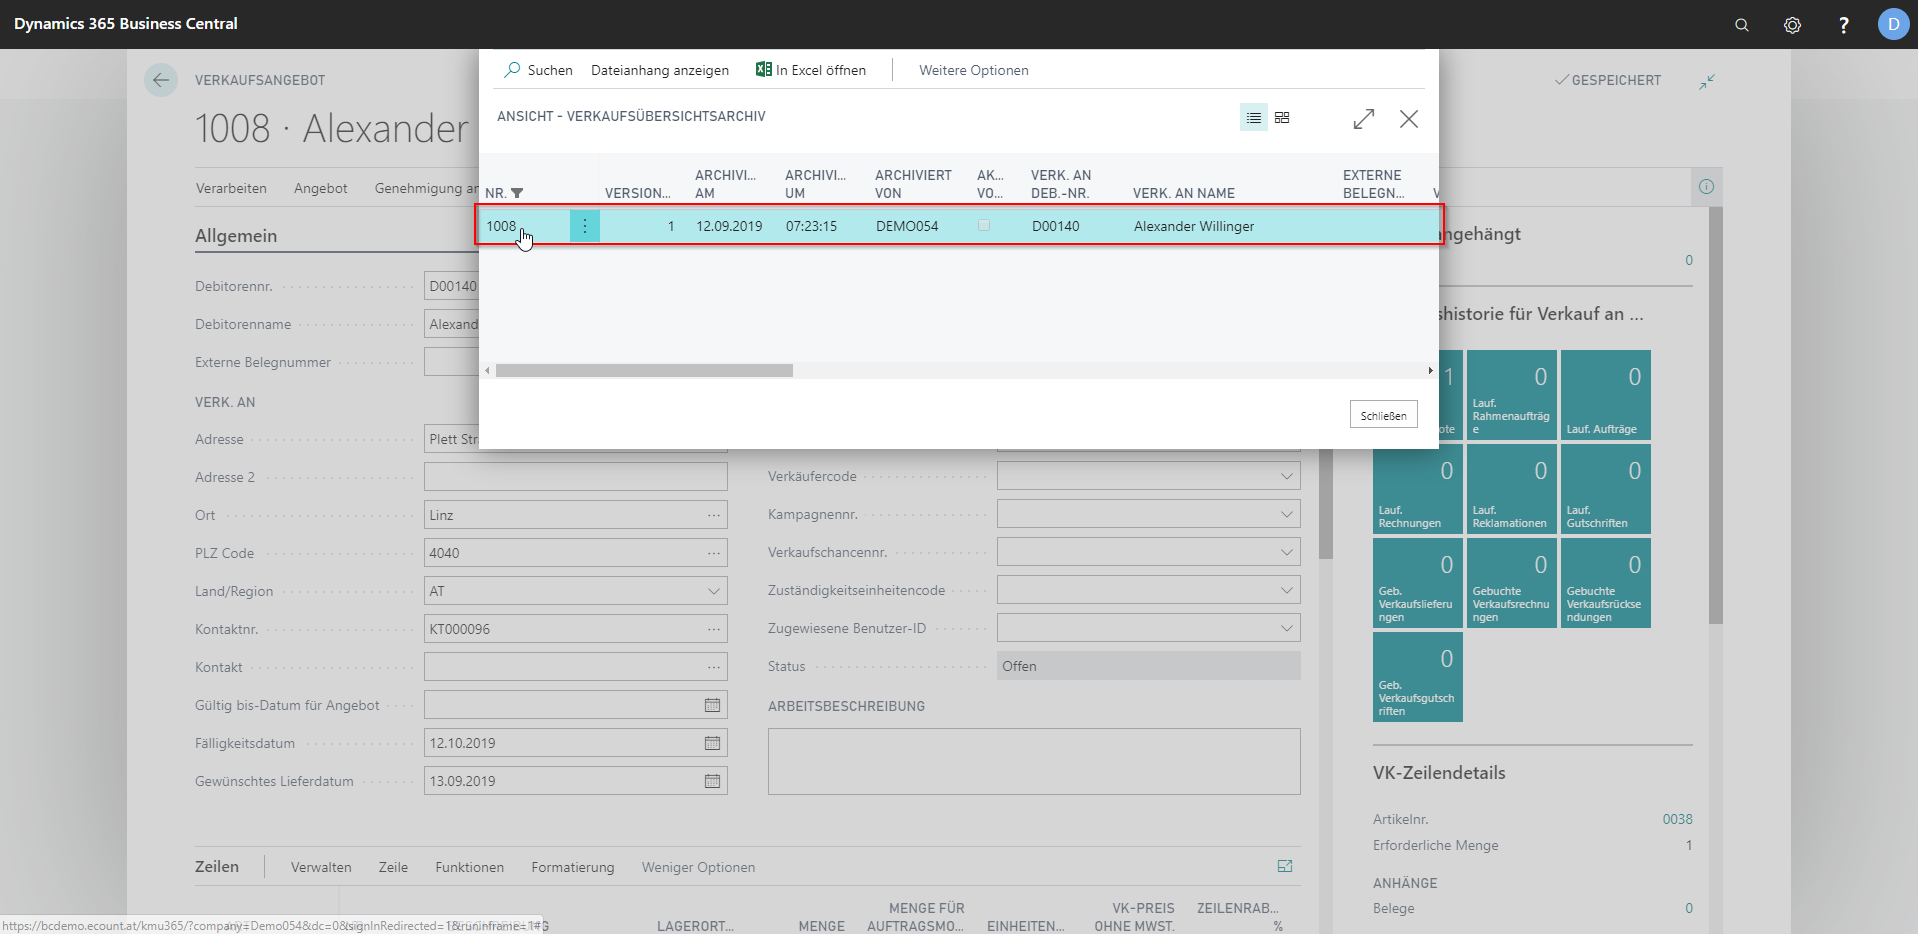Close the Verkaufsübersichtsarchiv dialog with the X
Screen dimensions: 1918x934
tap(1409, 119)
